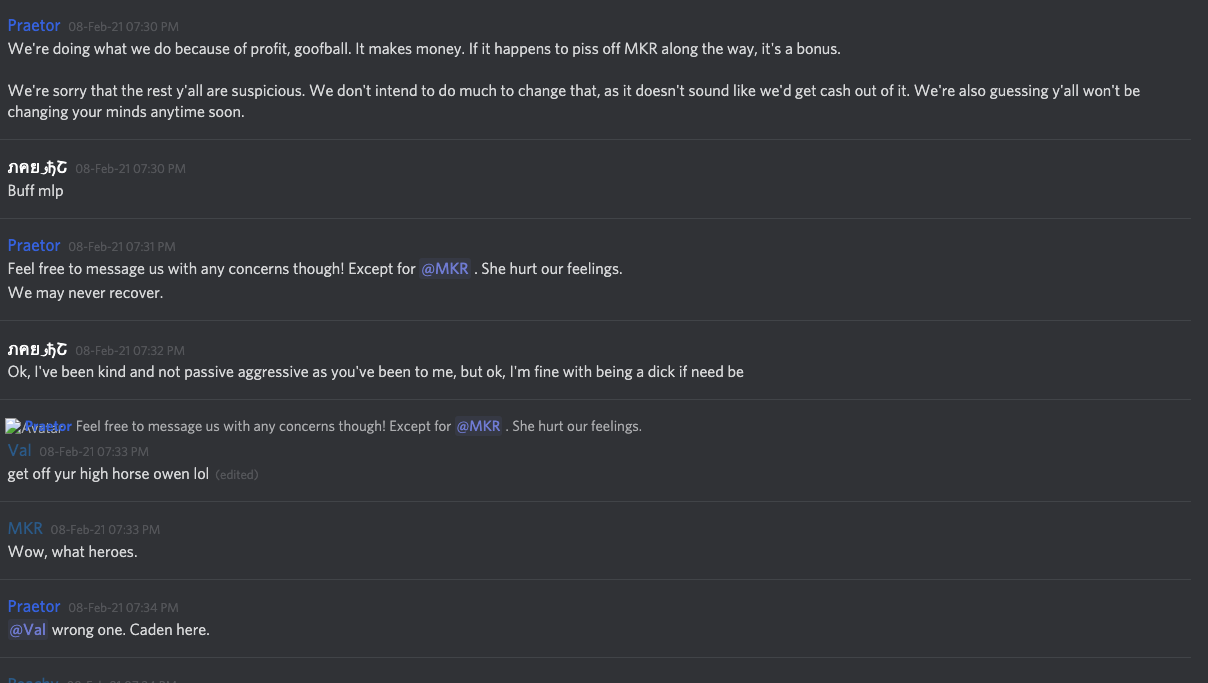This screenshot has height=683, width=1208.
Task: Select the MKR username above "Wow, what heroes."
Action: tap(25, 528)
